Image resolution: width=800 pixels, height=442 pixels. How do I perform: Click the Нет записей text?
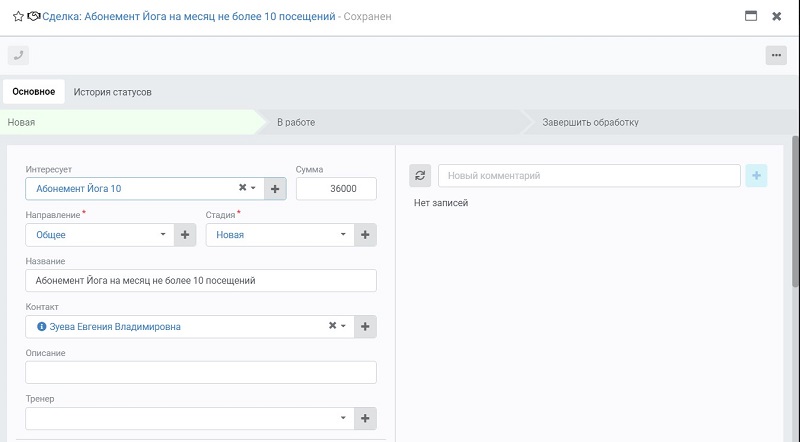441,203
